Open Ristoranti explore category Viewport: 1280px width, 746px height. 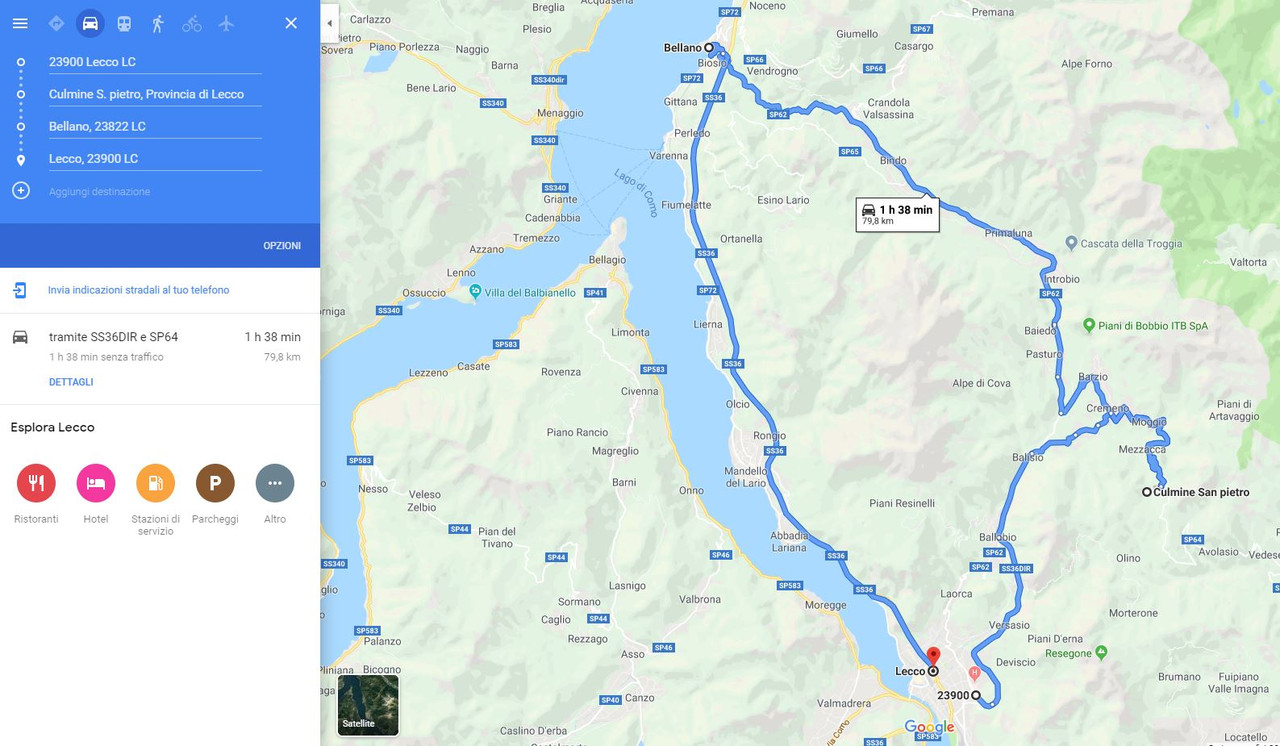tap(36, 483)
